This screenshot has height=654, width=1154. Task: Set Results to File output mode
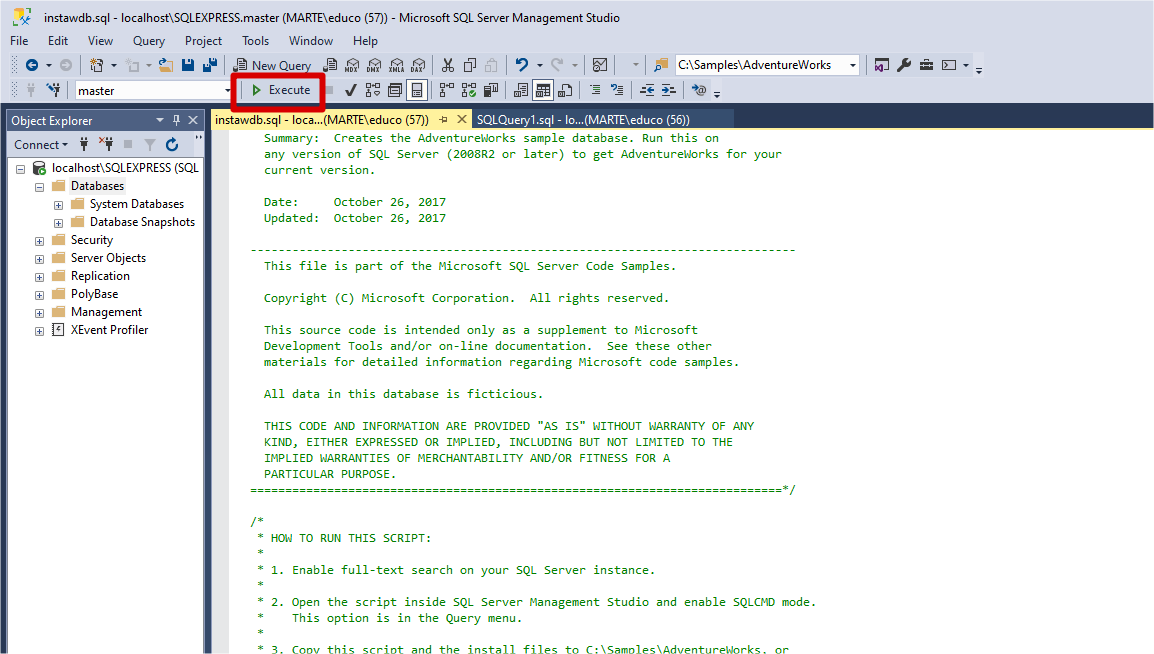(565, 90)
